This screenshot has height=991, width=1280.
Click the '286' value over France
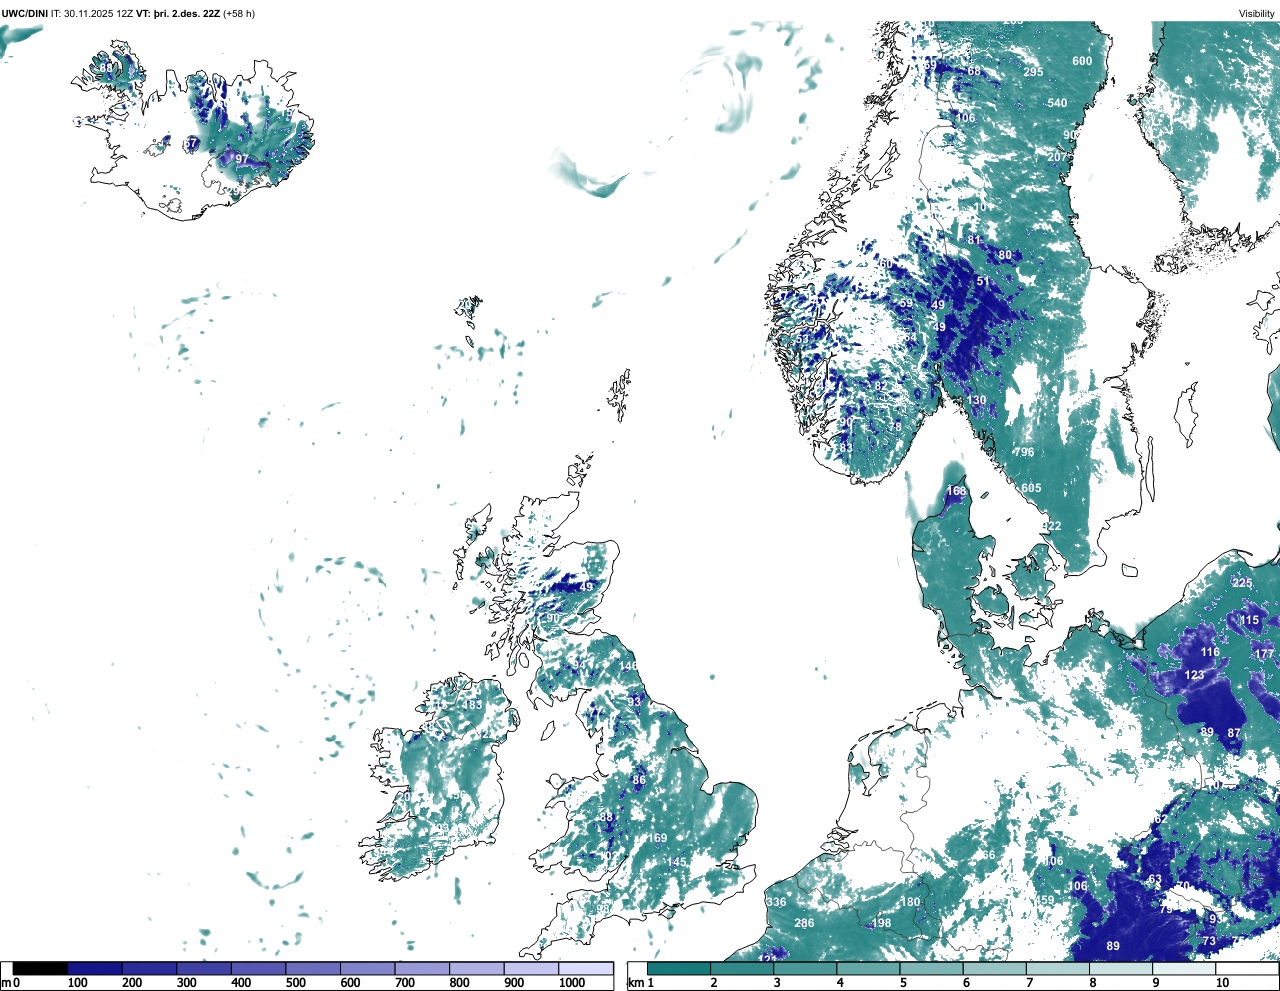point(804,924)
